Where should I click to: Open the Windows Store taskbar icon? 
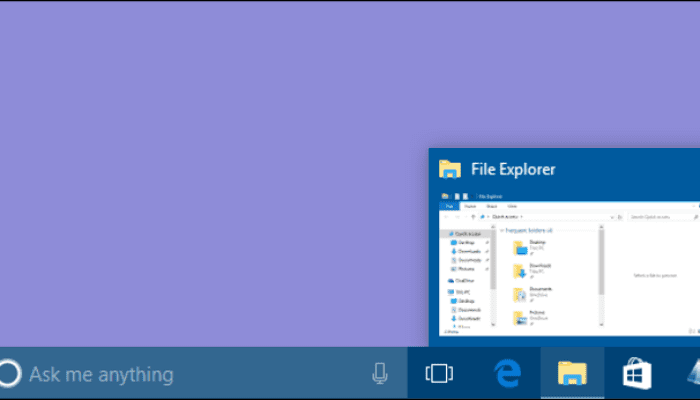pyautogui.click(x=637, y=374)
